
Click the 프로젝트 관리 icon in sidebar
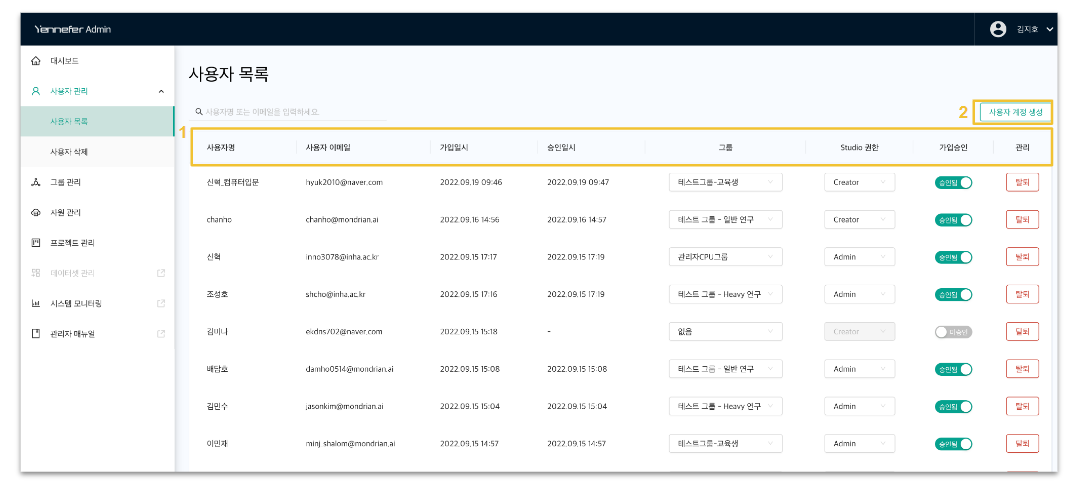pyautogui.click(x=36, y=242)
